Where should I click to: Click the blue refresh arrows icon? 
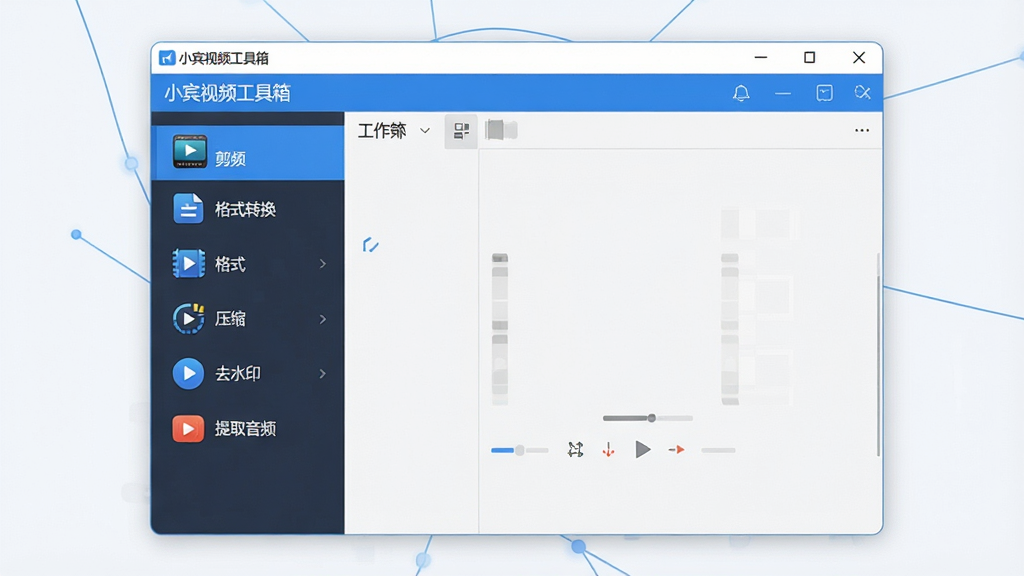click(370, 245)
